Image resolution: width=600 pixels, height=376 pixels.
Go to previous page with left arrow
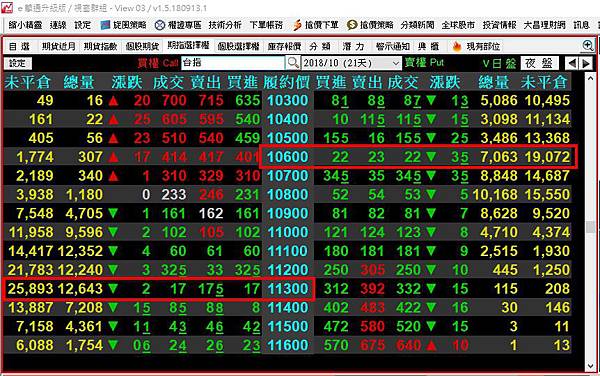tap(572, 63)
